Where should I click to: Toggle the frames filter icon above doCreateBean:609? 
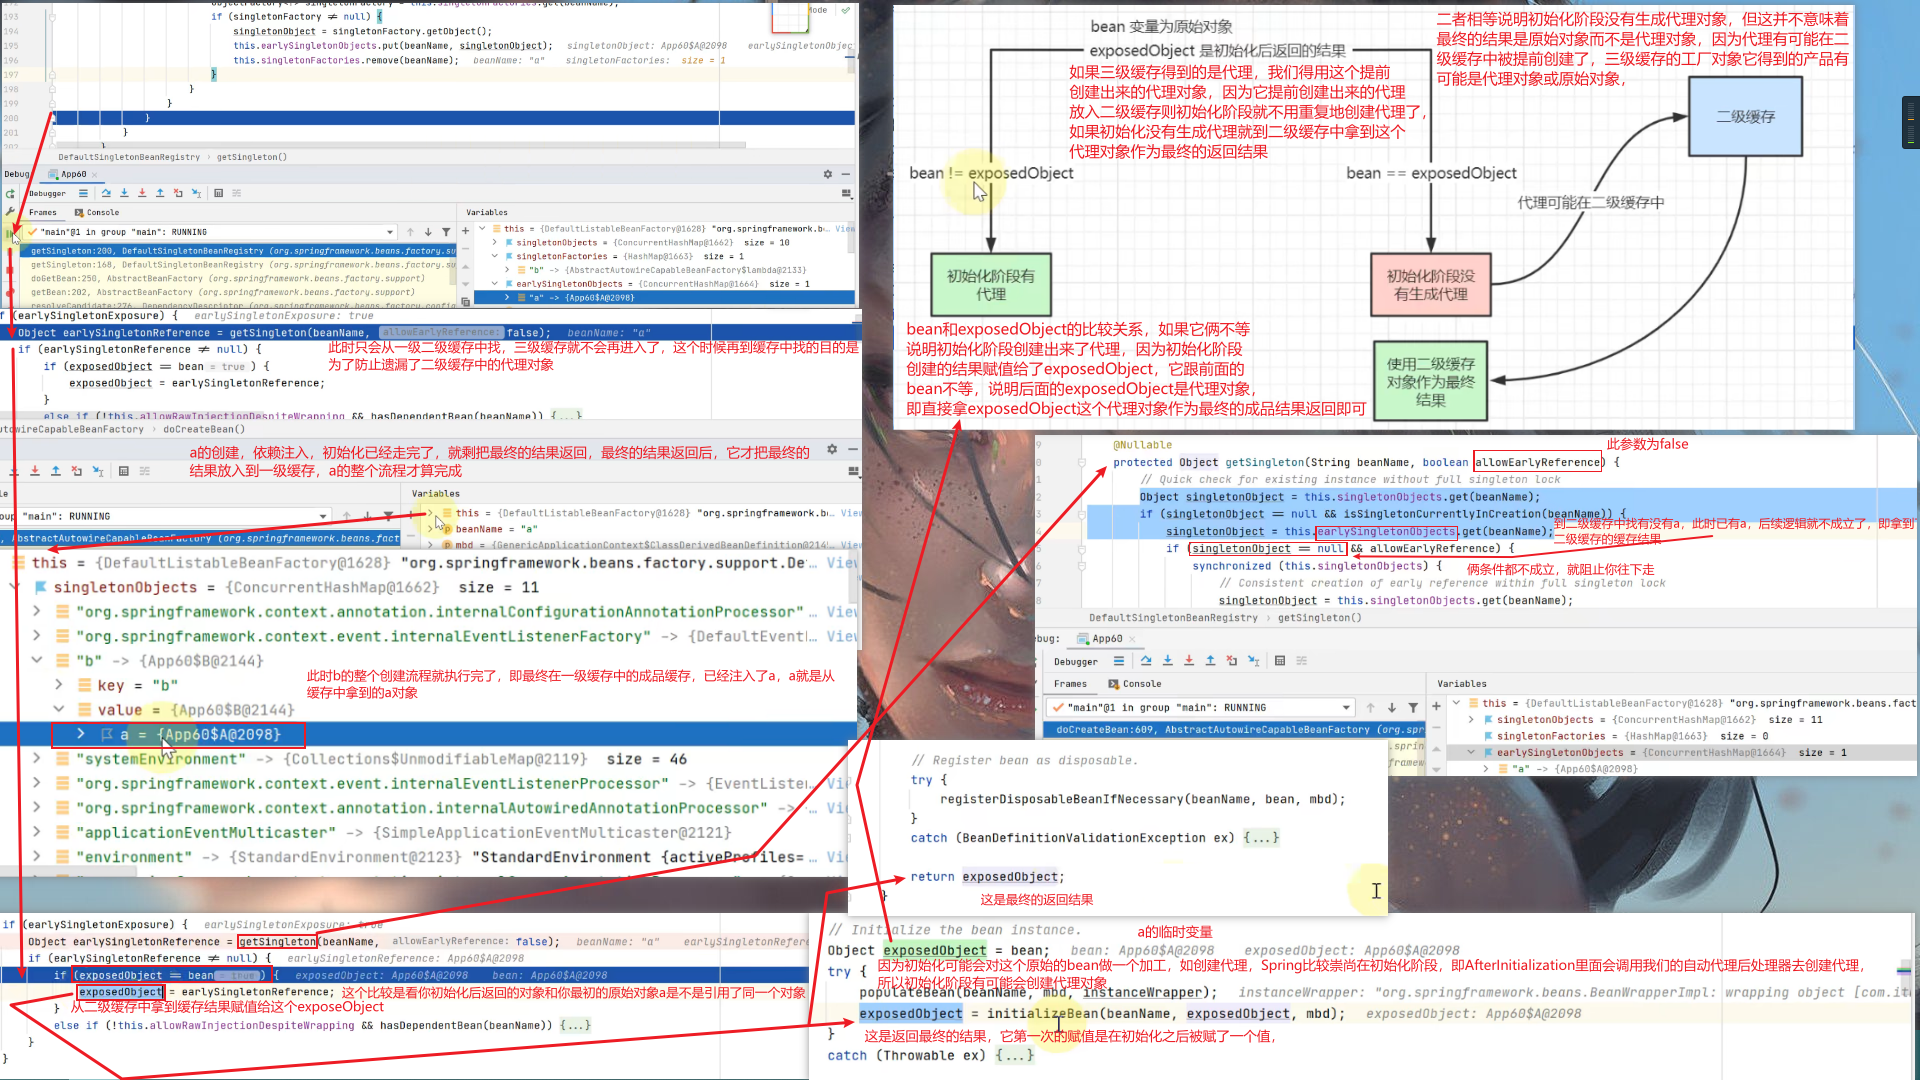(1413, 708)
